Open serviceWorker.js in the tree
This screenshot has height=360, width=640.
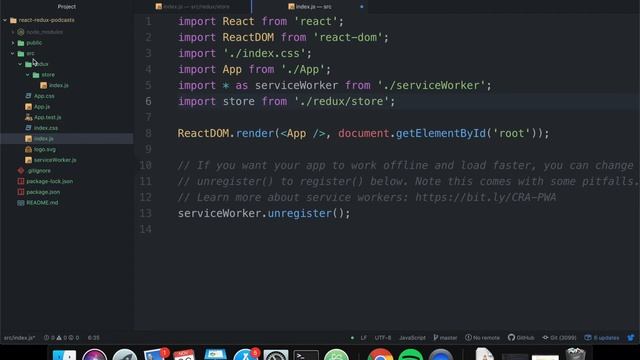point(55,160)
